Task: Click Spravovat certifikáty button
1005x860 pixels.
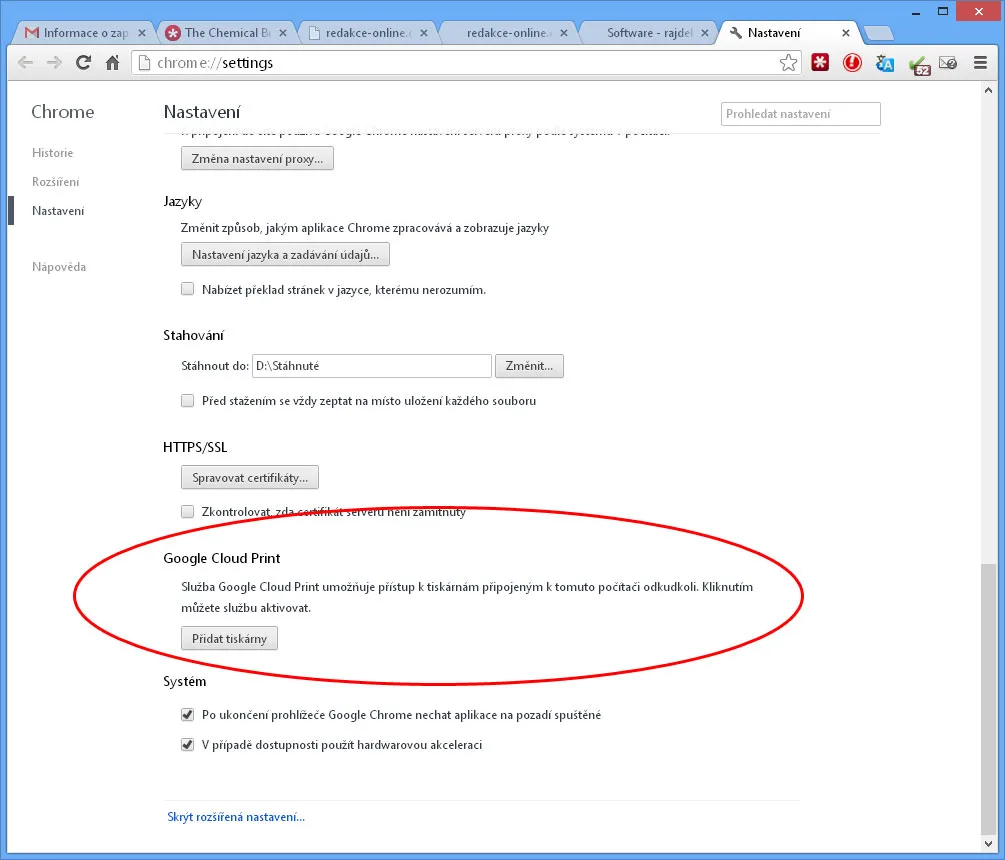Action: (x=250, y=477)
